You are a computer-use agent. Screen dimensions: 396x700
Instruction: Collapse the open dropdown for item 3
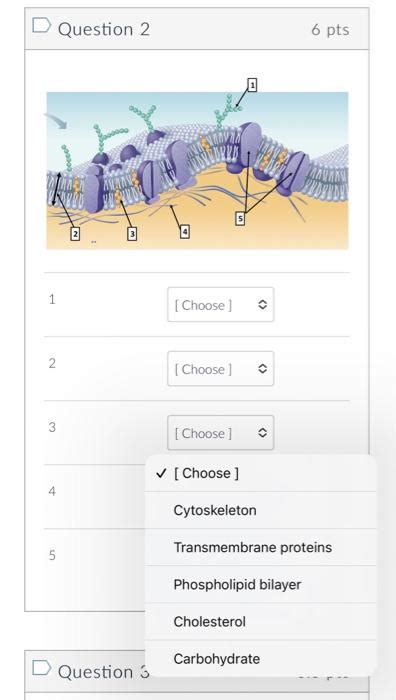point(221,433)
